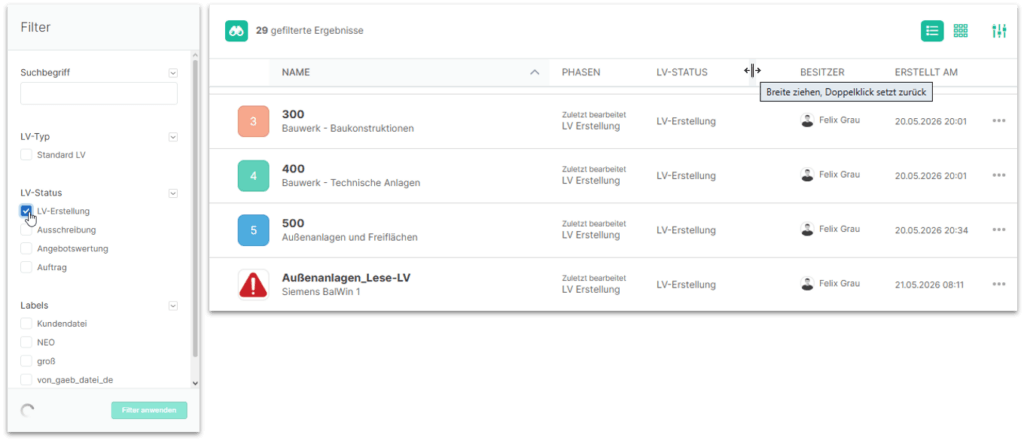Open three-dots menu for Außenanlagen_Lese-LV
Screen dimensions: 1024x441
999,284
